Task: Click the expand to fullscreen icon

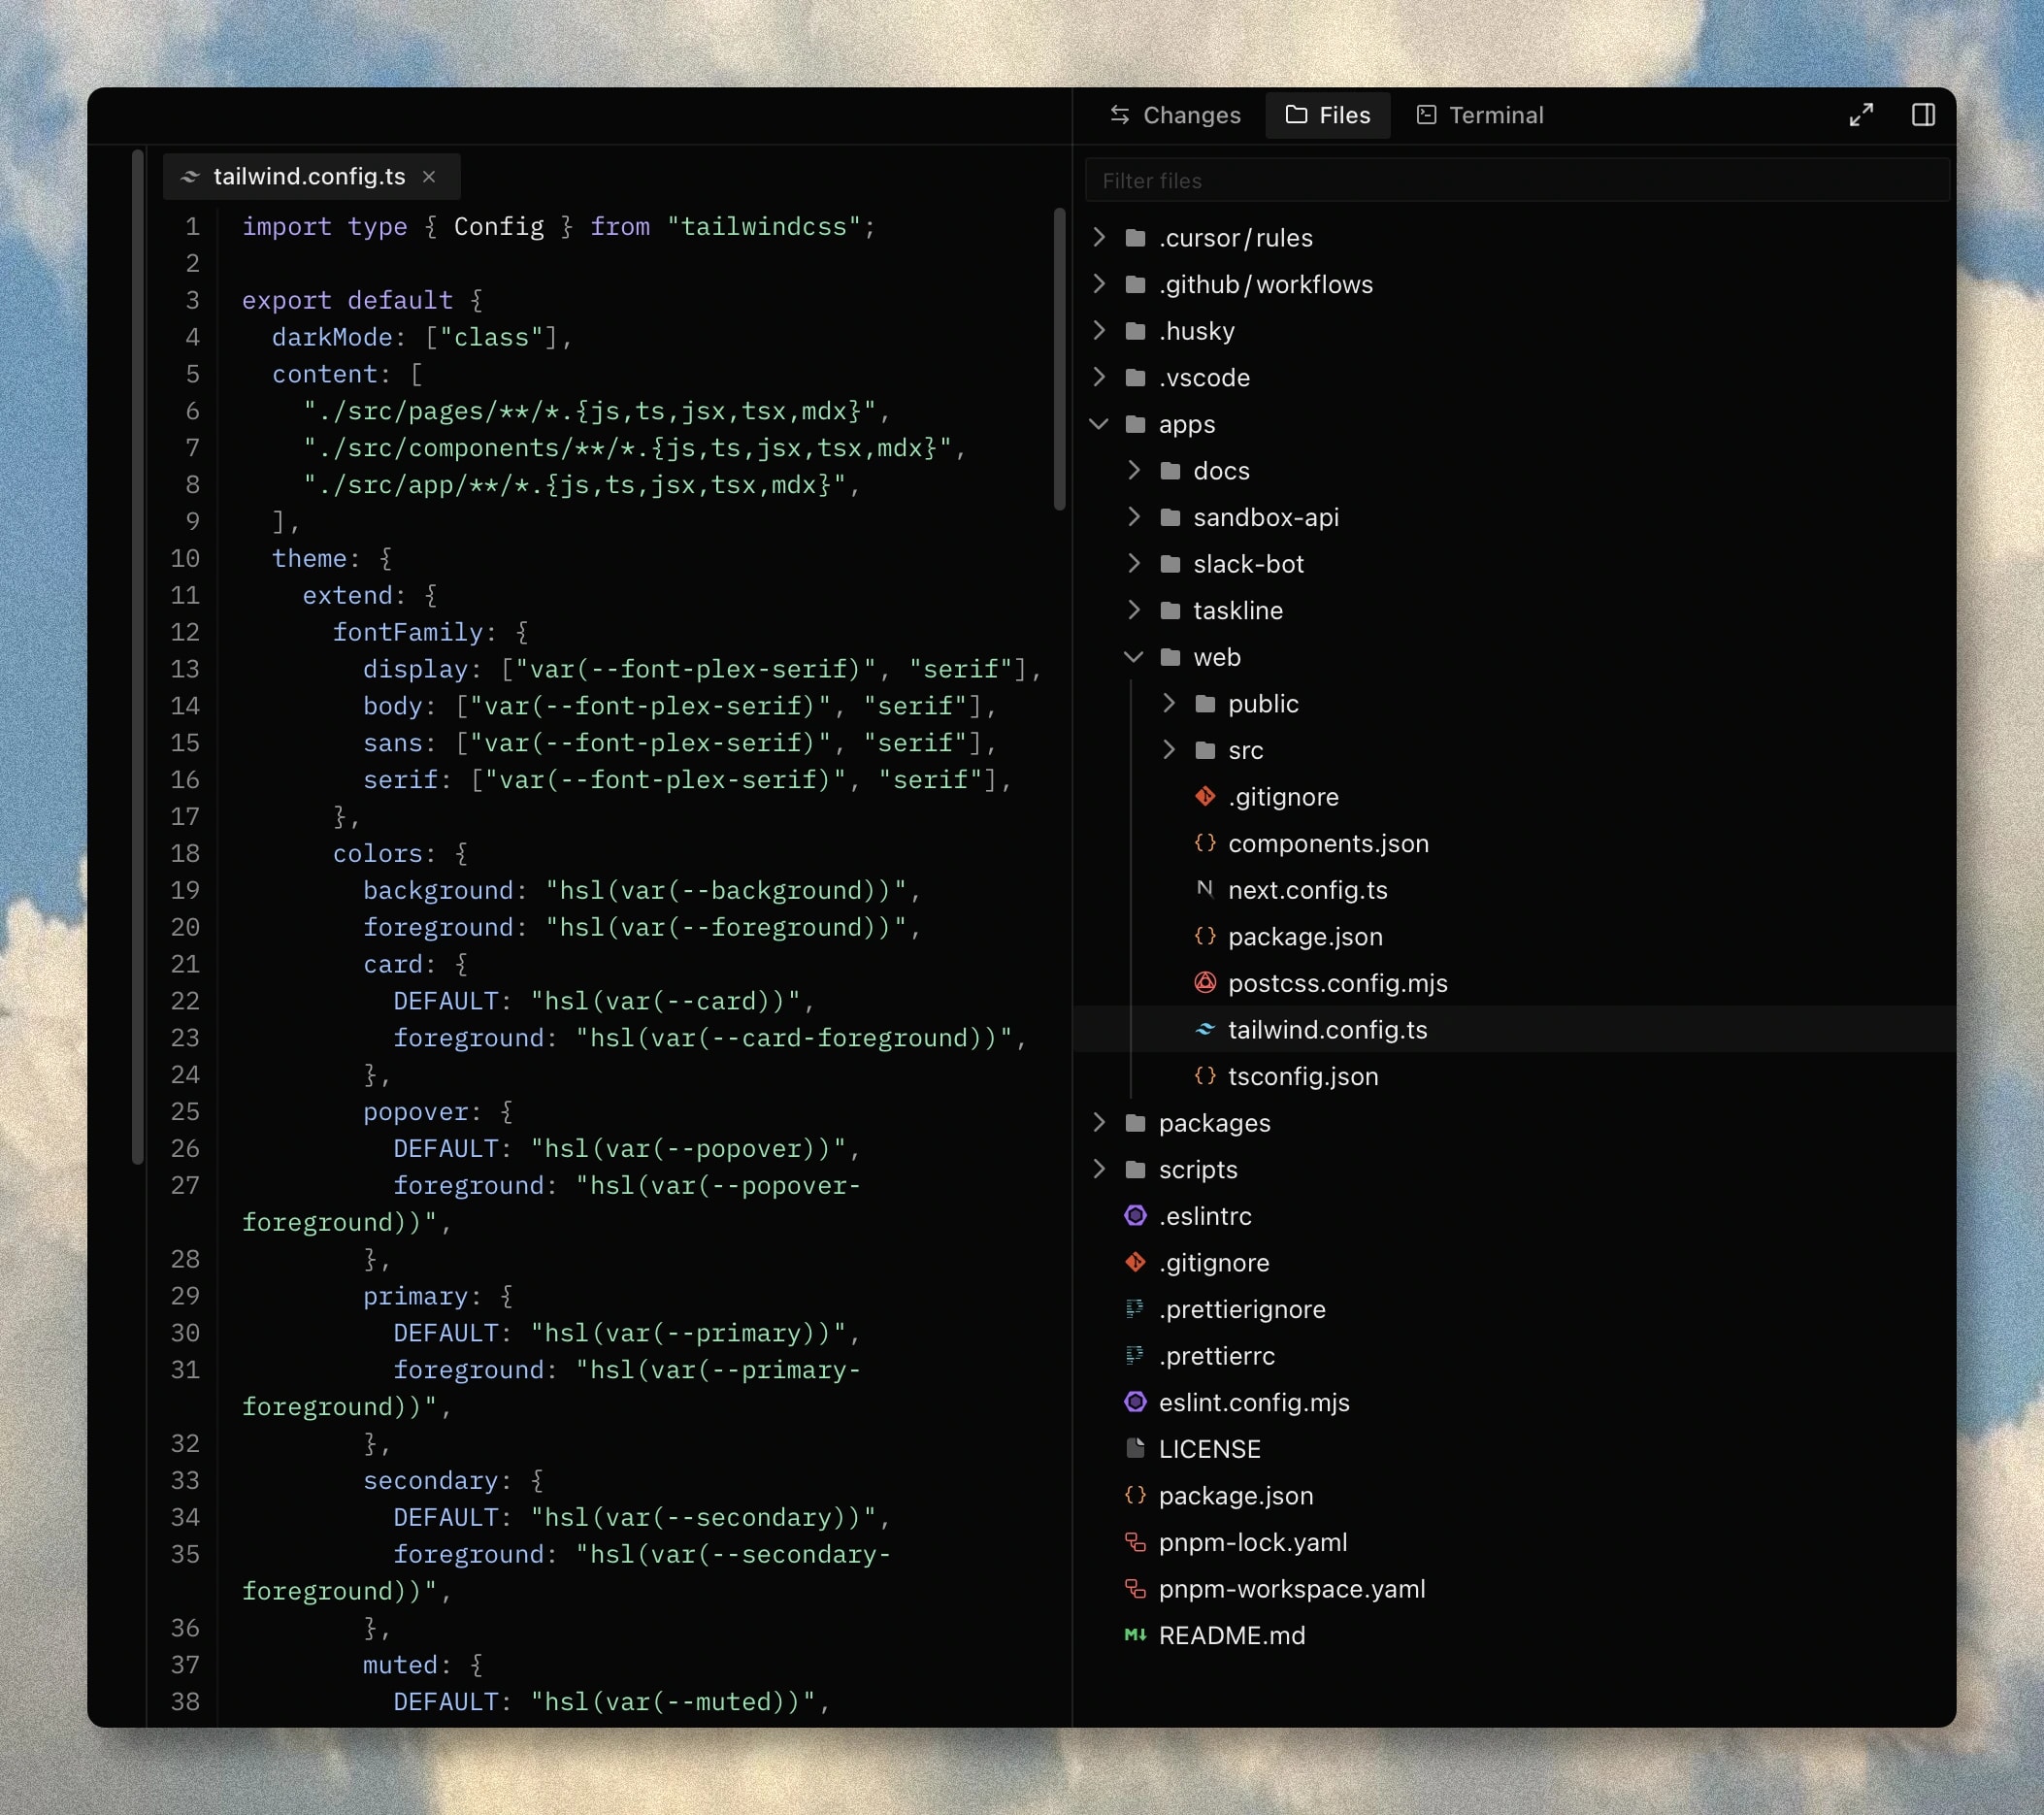Action: (x=1860, y=115)
